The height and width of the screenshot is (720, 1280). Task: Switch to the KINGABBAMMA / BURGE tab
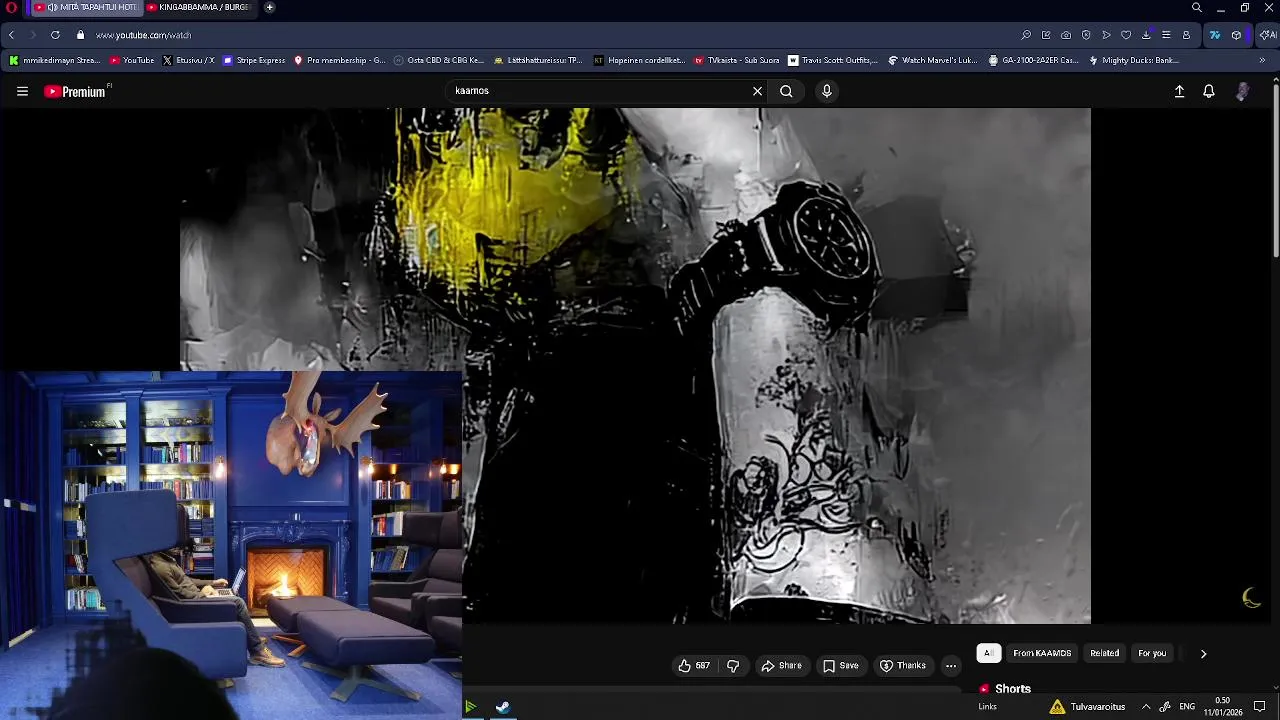pos(199,7)
